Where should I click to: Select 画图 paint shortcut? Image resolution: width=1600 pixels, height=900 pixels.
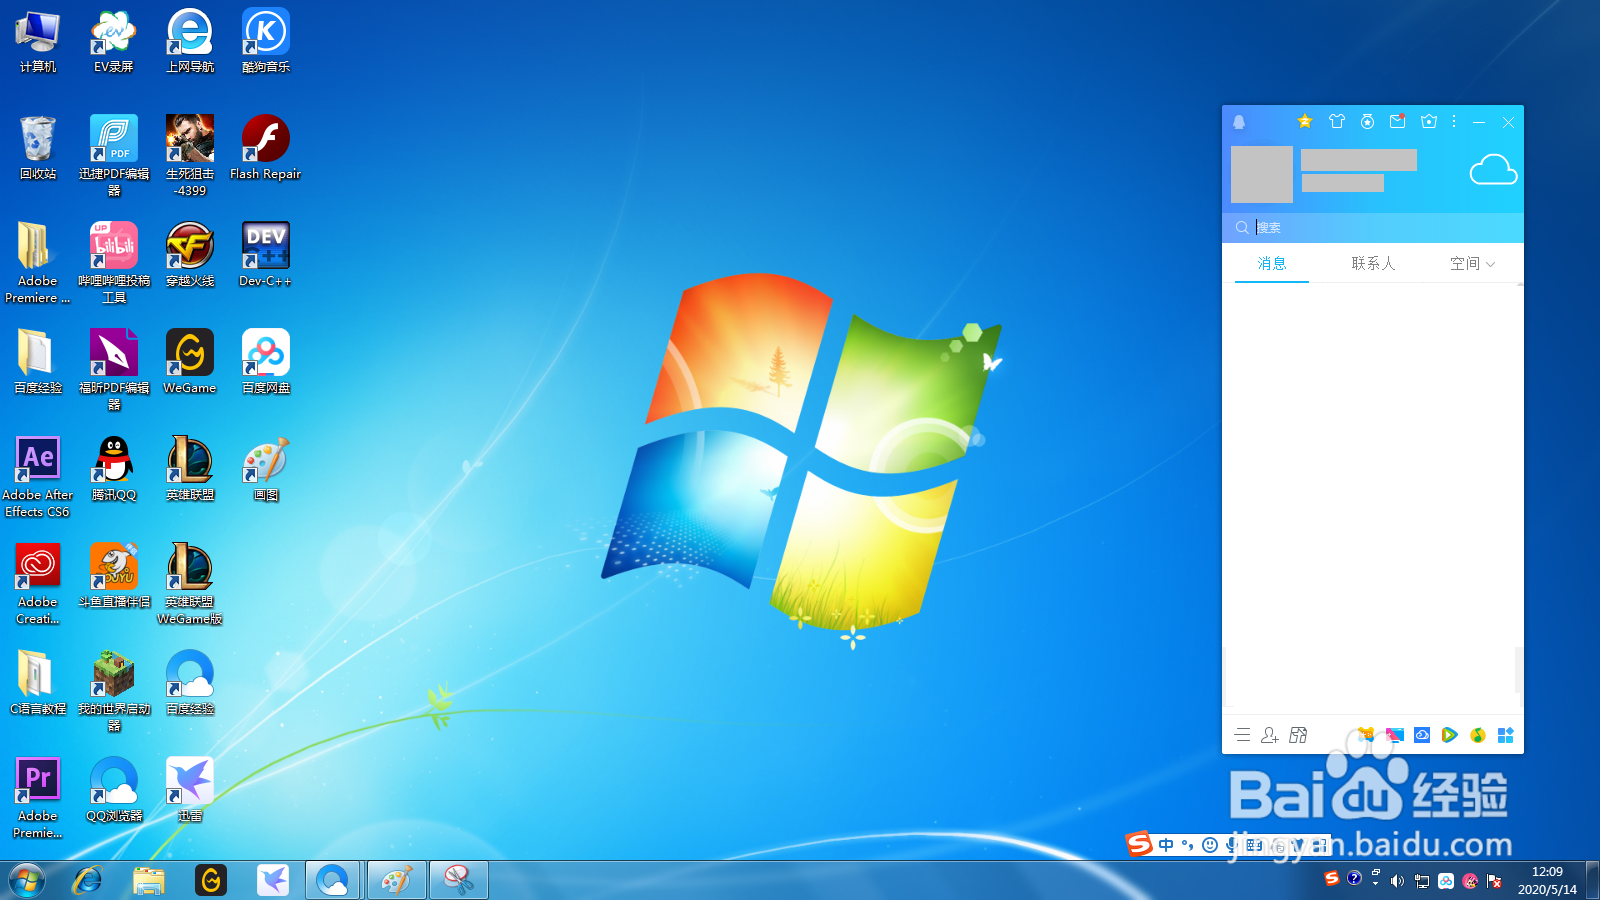pyautogui.click(x=266, y=469)
